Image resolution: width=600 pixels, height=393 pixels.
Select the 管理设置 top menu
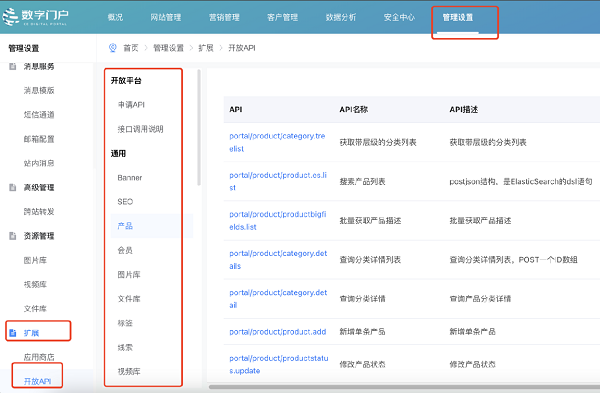(x=458, y=17)
